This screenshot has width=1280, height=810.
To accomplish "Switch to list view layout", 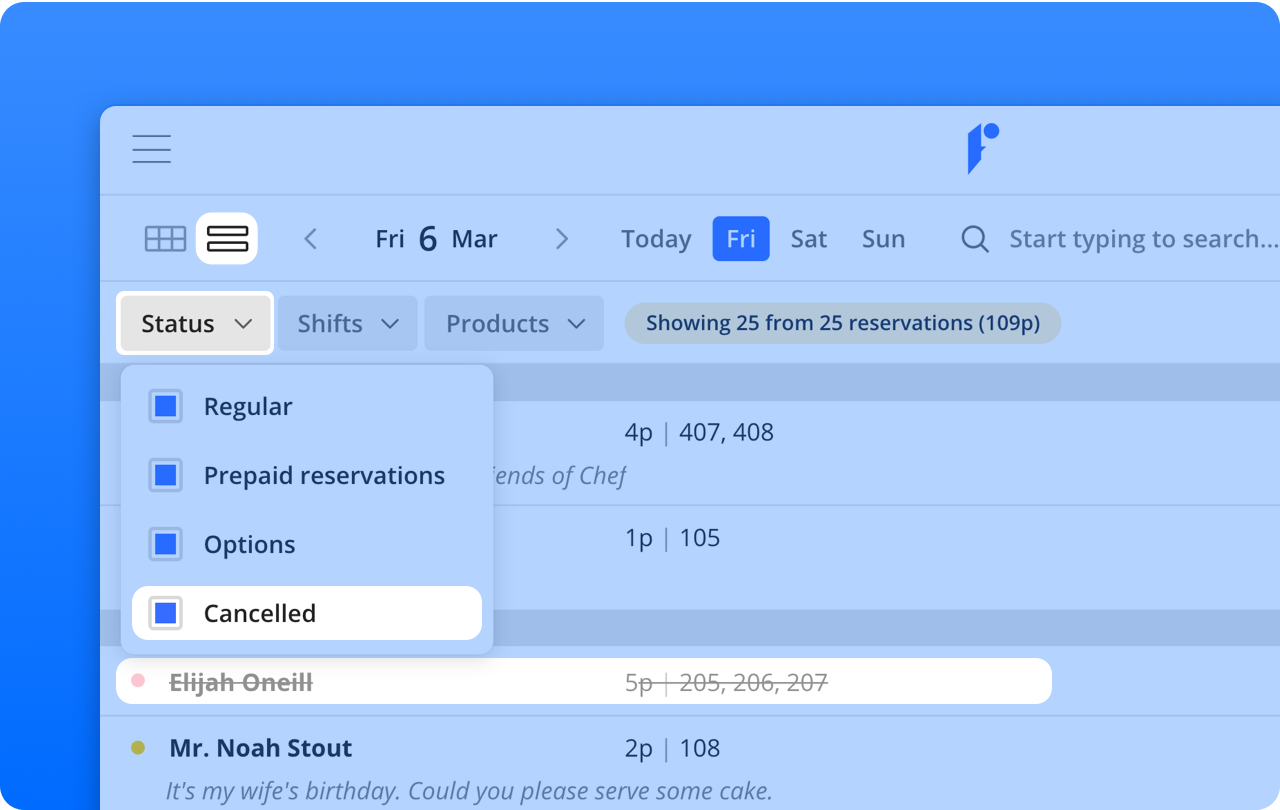I will pos(227,239).
